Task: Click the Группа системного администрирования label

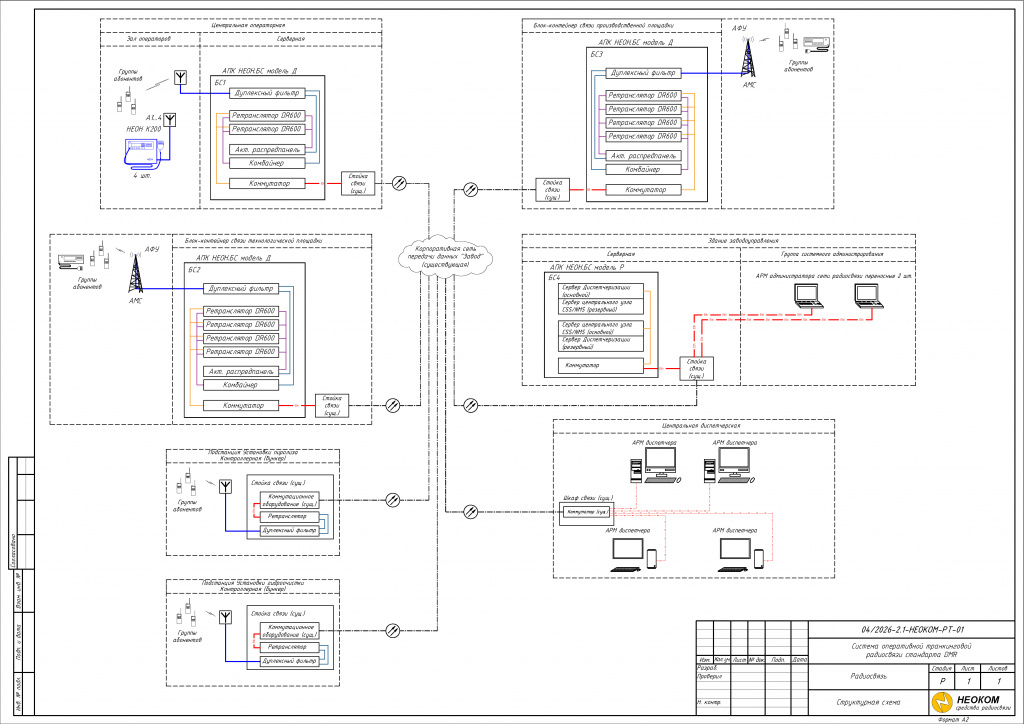Action: tap(832, 255)
